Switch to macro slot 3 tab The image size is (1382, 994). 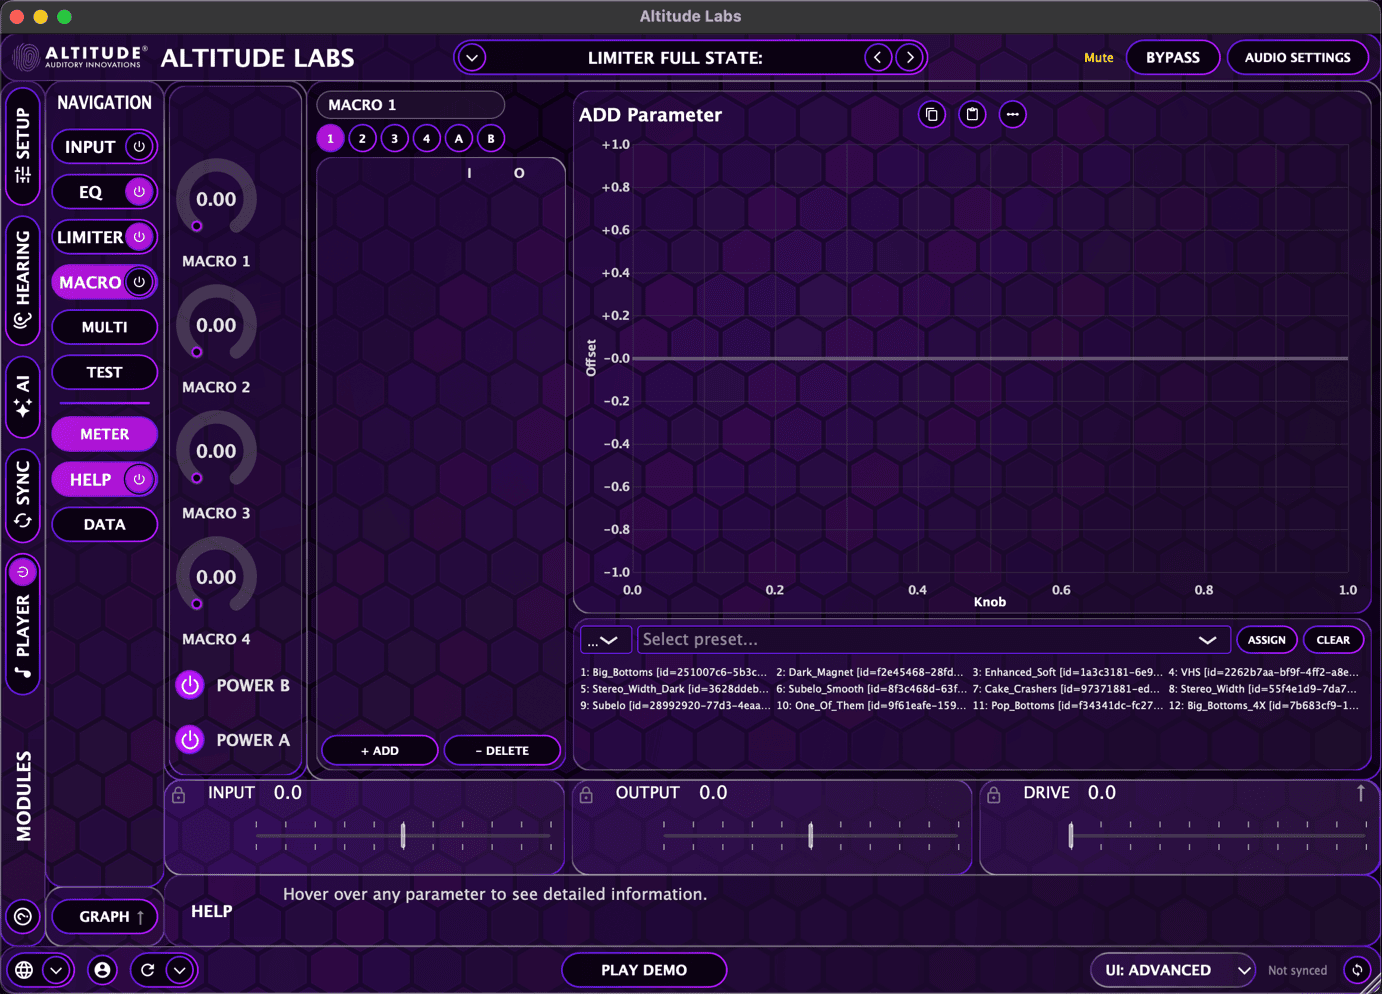394,139
